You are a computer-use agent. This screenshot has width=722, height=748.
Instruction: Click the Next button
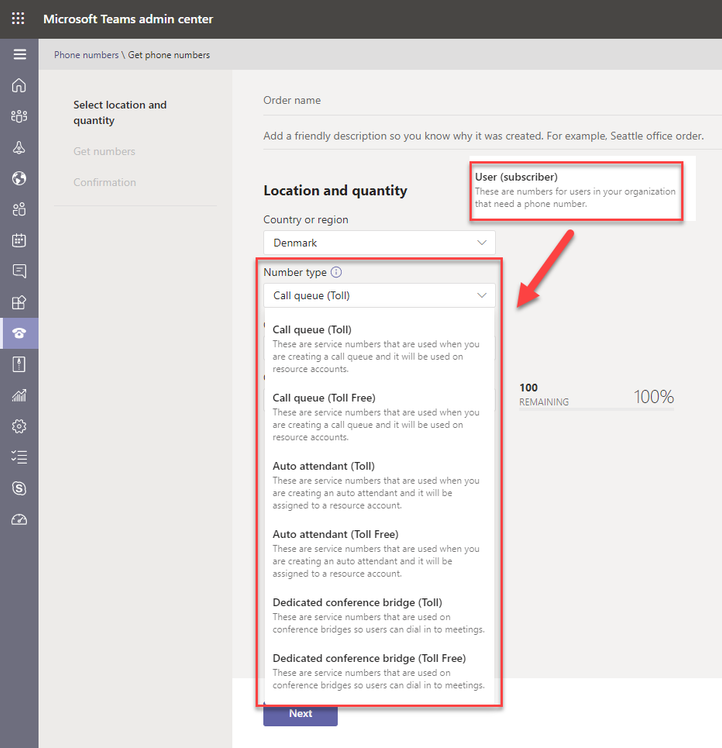pos(301,714)
